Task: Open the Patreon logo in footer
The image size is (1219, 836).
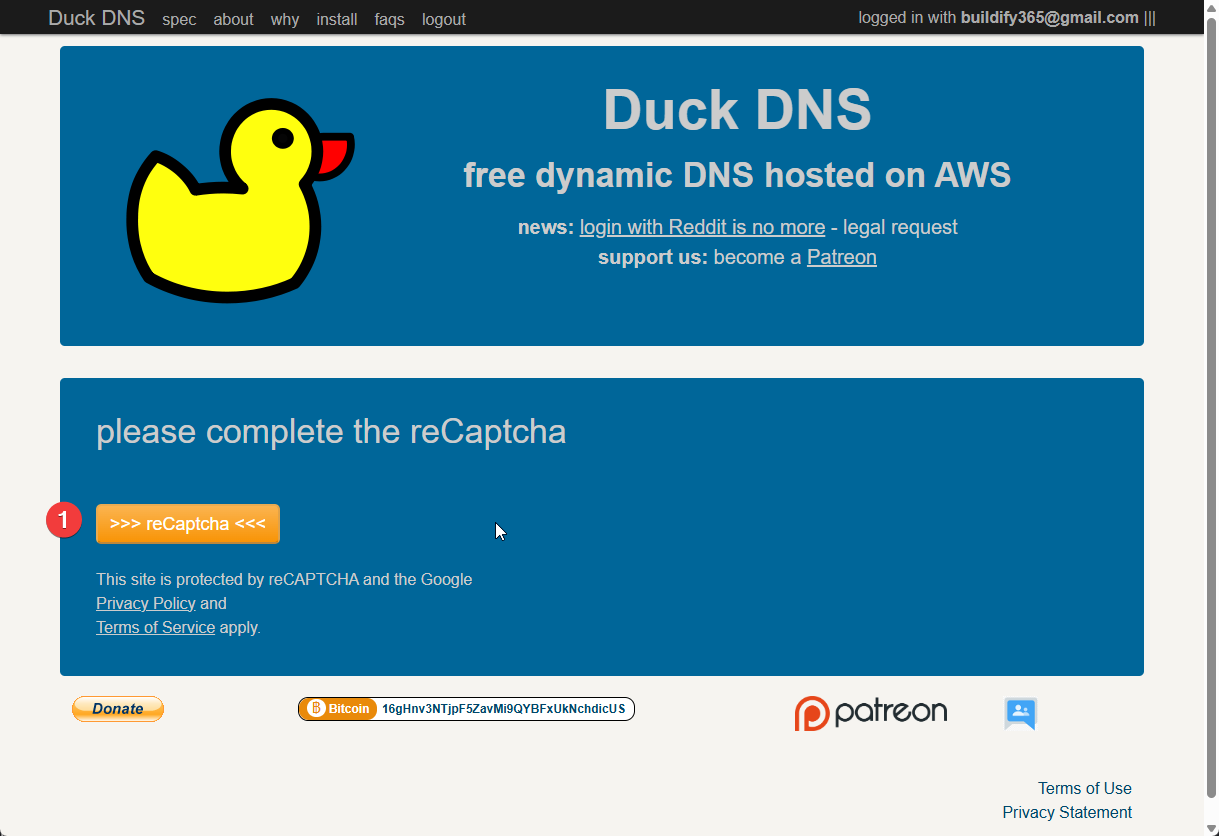Action: 870,712
